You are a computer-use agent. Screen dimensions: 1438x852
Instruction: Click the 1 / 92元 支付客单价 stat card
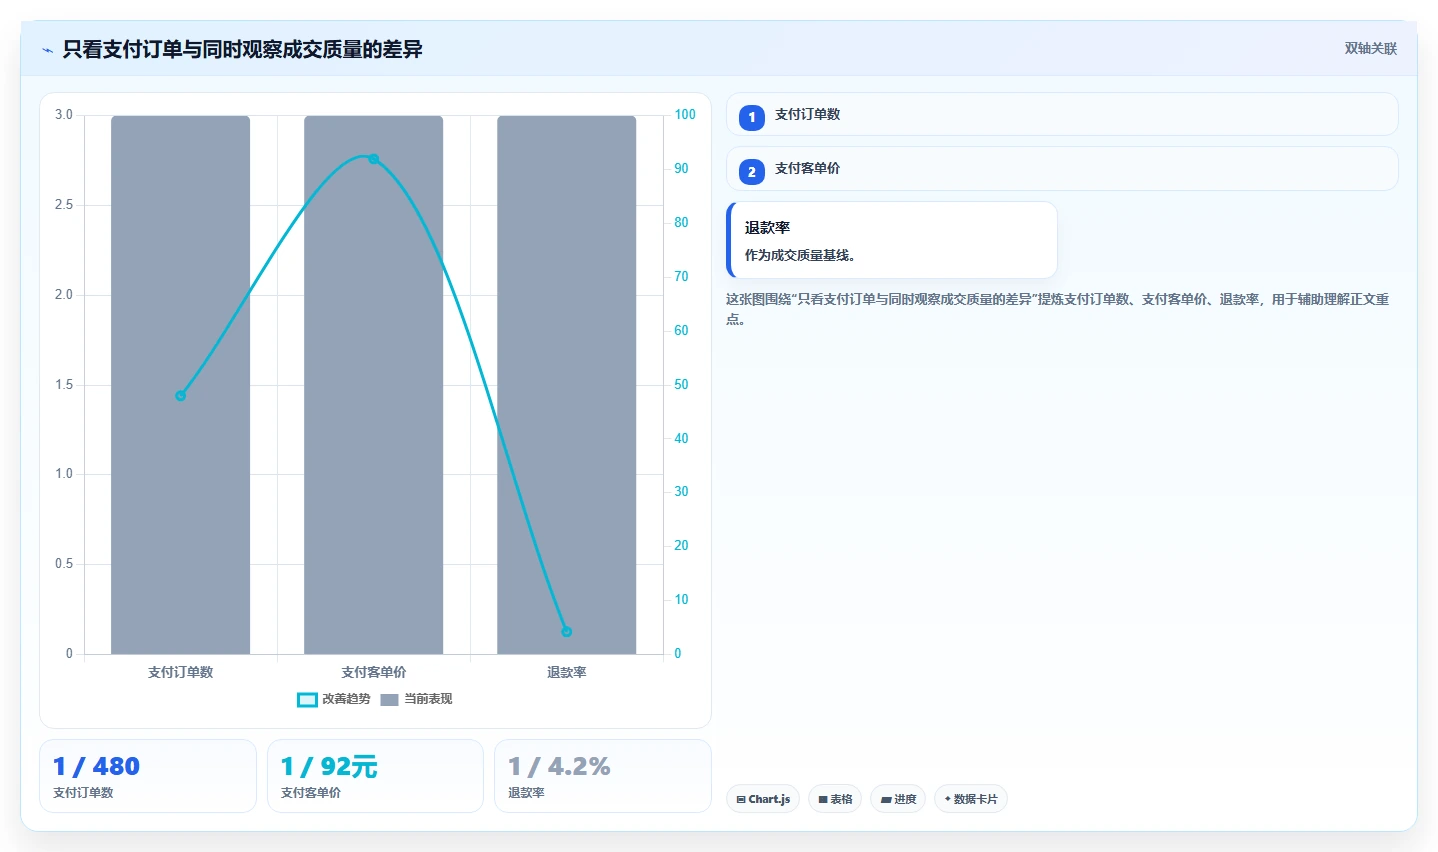(x=375, y=776)
